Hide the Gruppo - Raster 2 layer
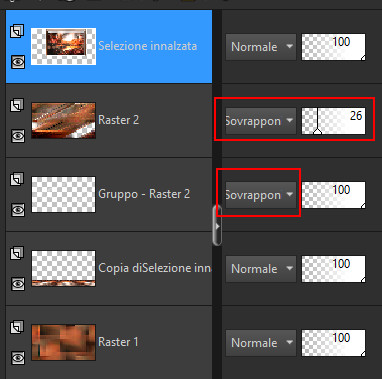The image size is (382, 379). tap(18, 210)
